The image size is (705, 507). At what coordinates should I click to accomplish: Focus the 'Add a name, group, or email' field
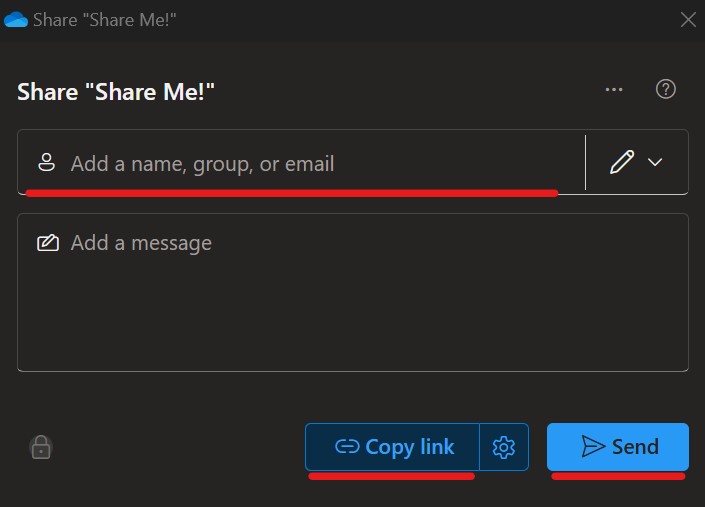coord(300,163)
